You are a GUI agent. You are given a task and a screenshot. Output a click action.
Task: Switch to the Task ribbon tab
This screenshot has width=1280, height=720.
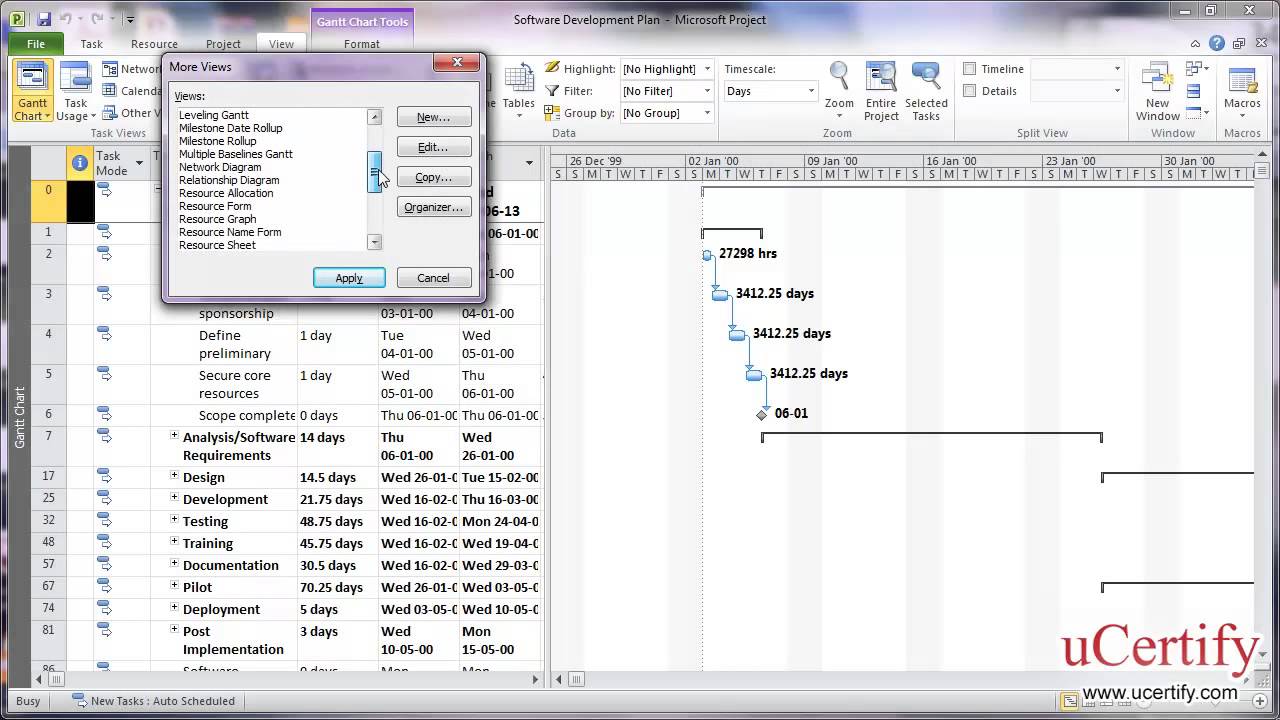[x=91, y=44]
